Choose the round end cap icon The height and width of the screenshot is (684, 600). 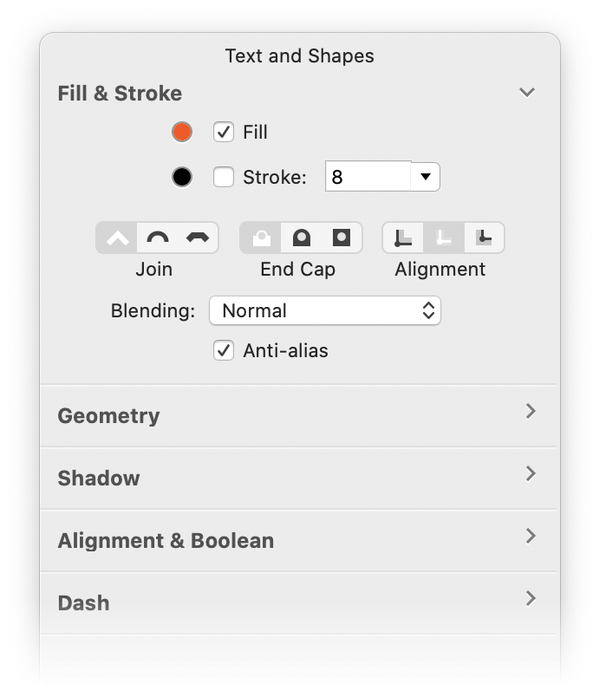coord(301,238)
